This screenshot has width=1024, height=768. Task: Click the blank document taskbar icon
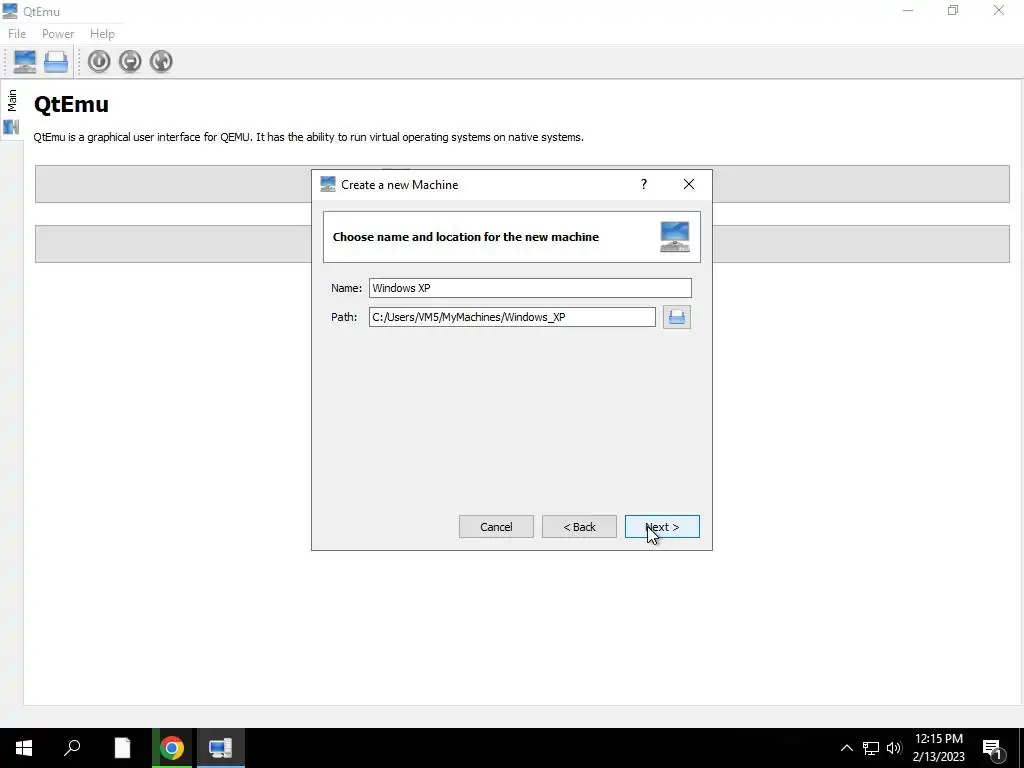coord(122,748)
